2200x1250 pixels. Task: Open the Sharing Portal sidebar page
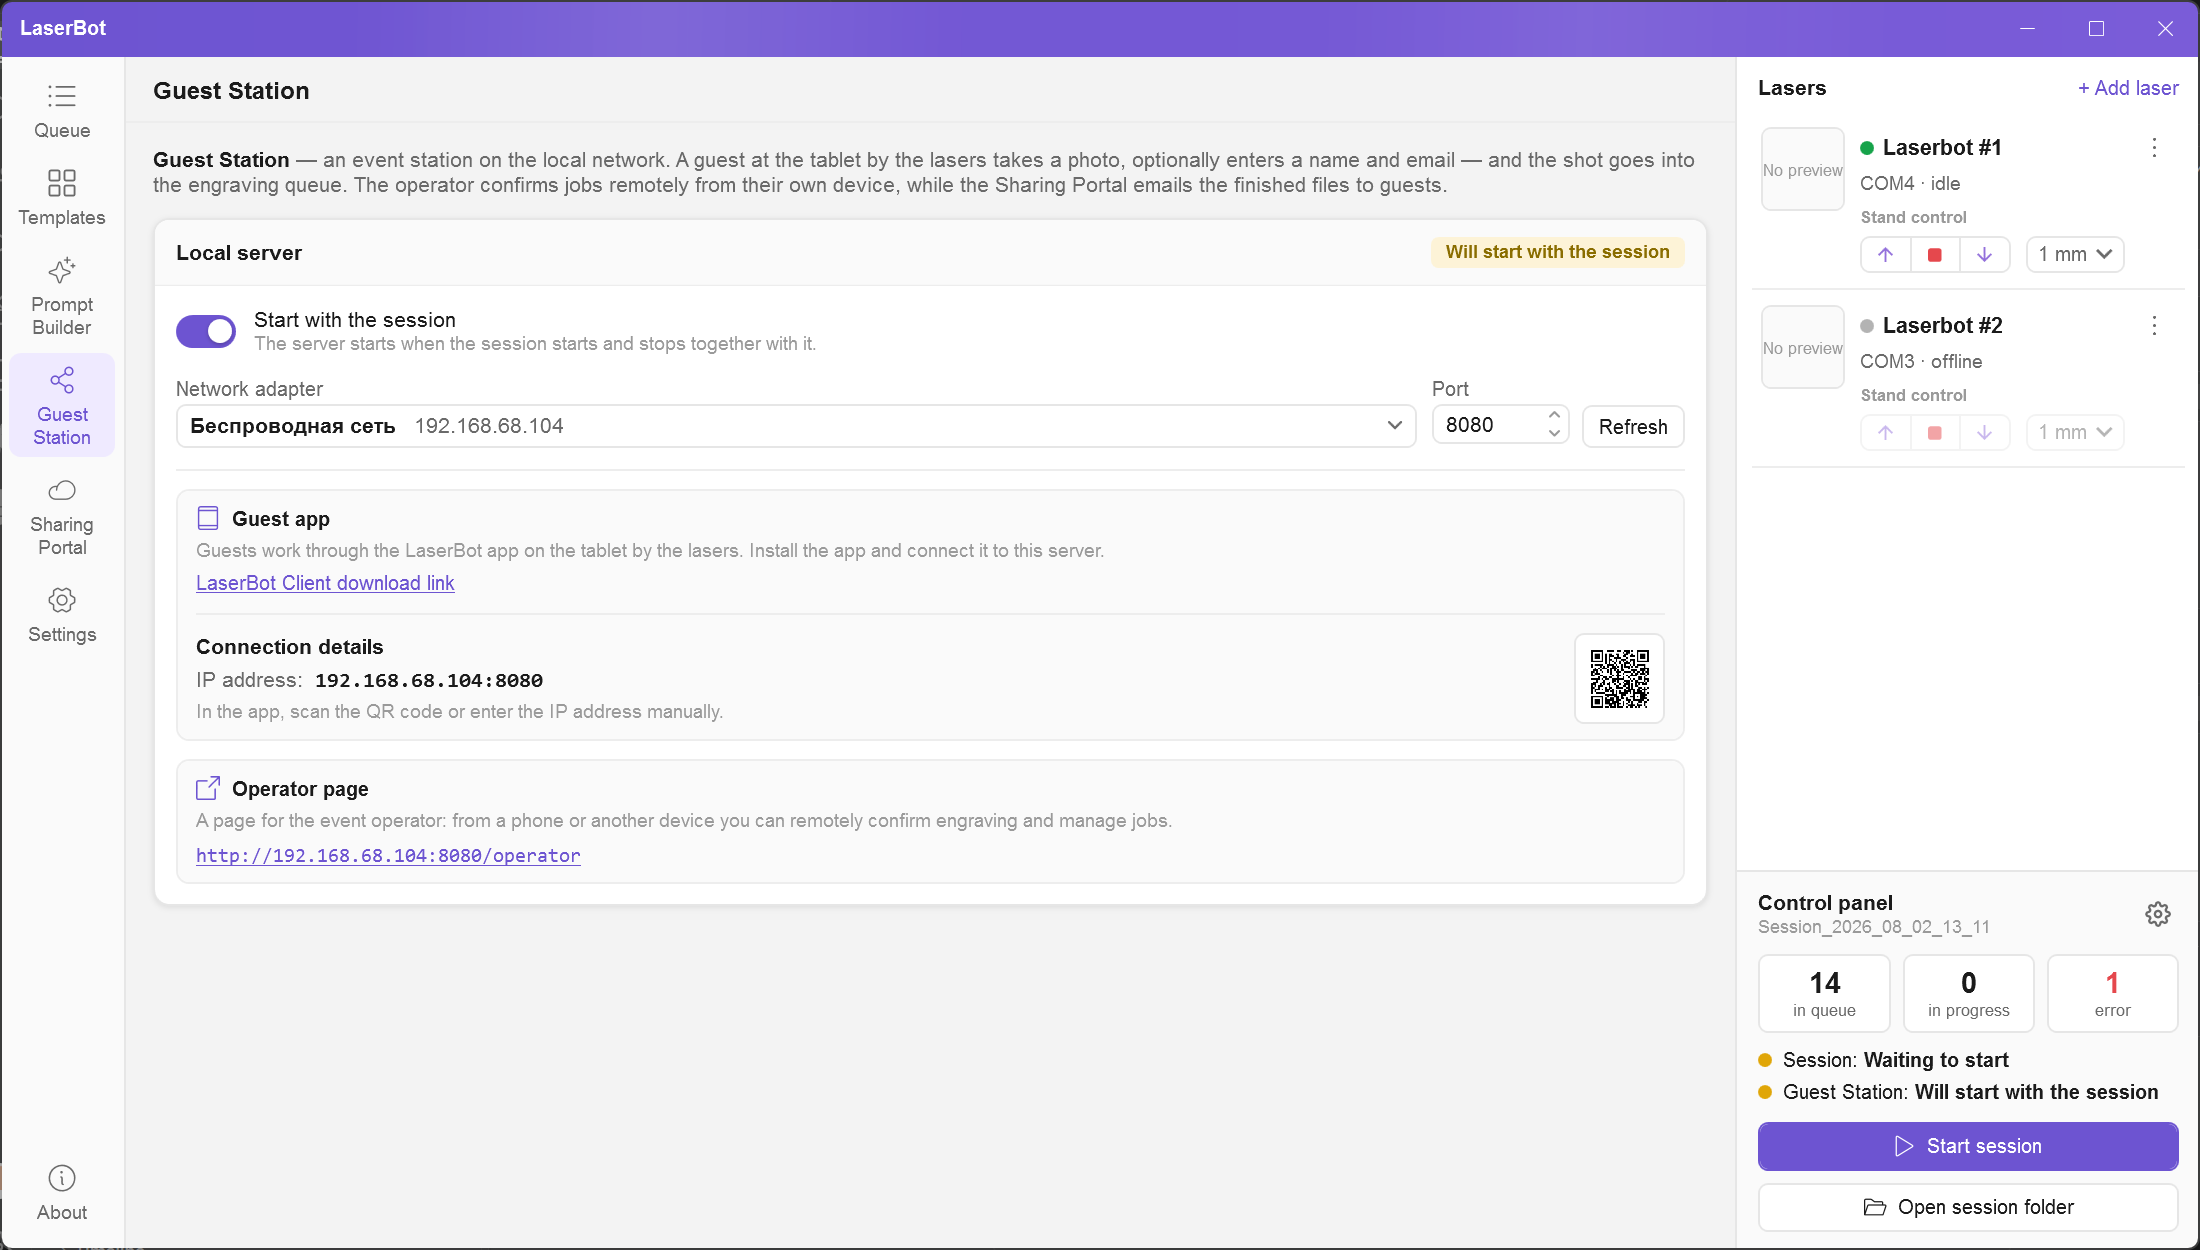pyautogui.click(x=62, y=517)
